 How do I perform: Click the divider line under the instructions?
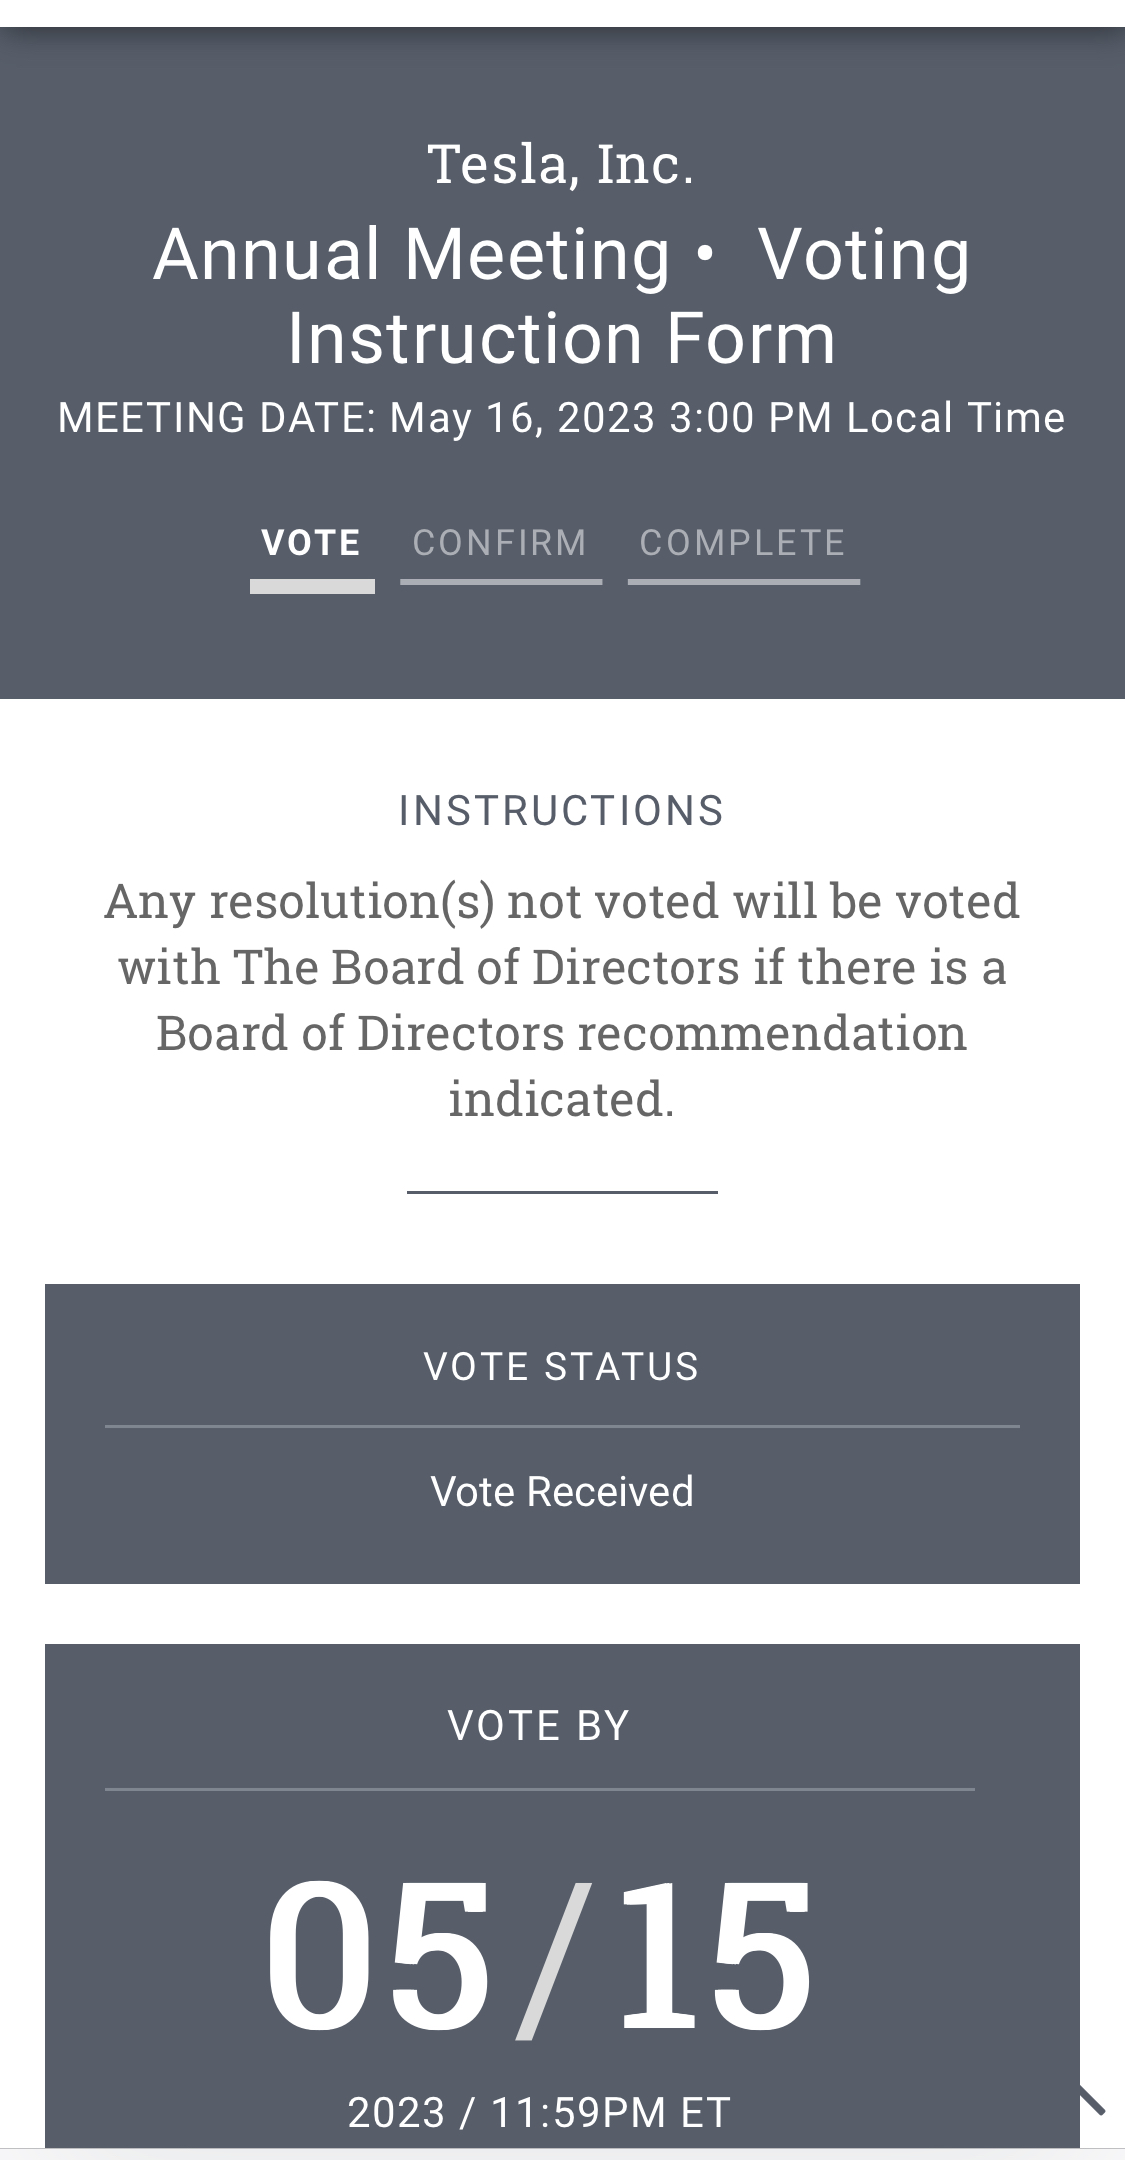click(562, 1192)
